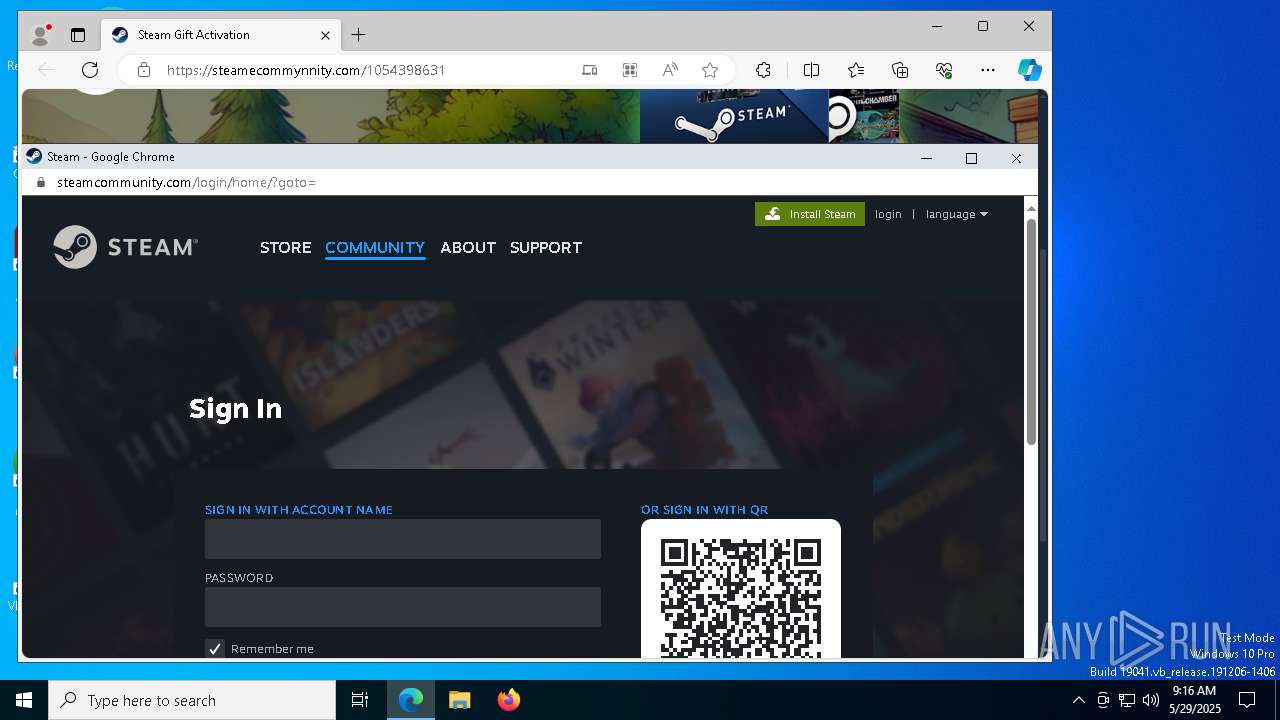The height and width of the screenshot is (720, 1280).
Task: Click the login link in Steam header
Action: tap(888, 214)
